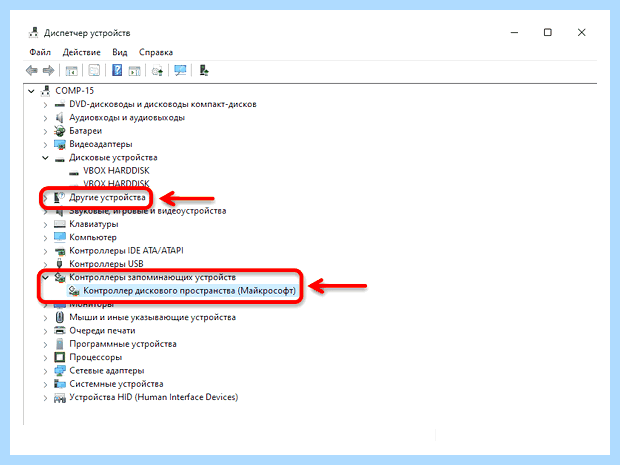Click the Устройства HID icon
The width and height of the screenshot is (620, 465).
click(x=60, y=397)
